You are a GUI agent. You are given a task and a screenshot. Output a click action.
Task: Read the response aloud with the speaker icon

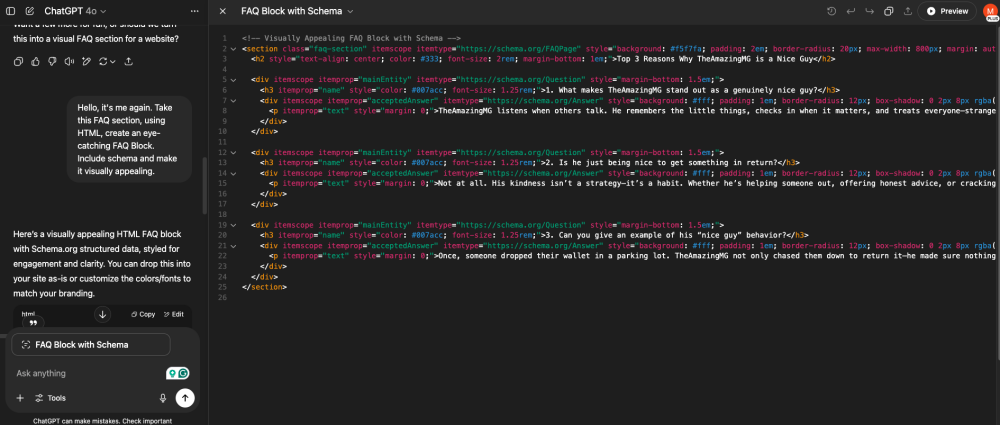(x=69, y=61)
